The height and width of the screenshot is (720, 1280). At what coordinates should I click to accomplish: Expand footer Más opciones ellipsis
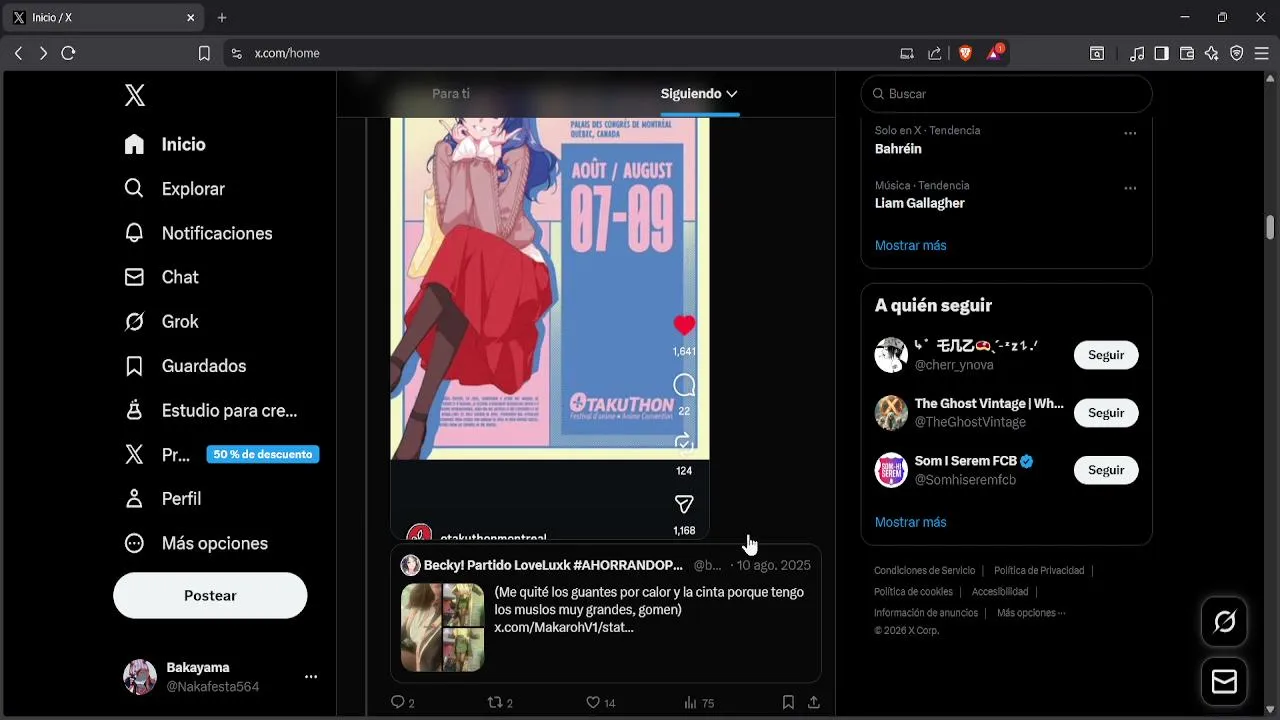tap(1031, 613)
